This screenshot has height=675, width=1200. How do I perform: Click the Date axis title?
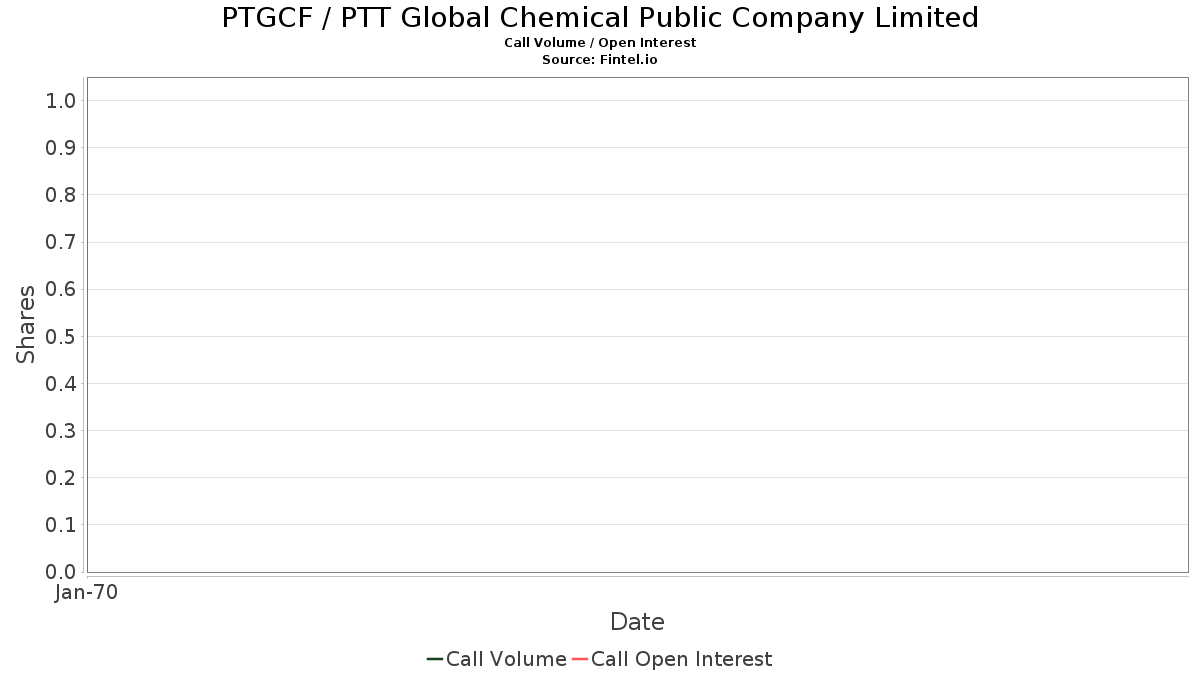point(637,622)
